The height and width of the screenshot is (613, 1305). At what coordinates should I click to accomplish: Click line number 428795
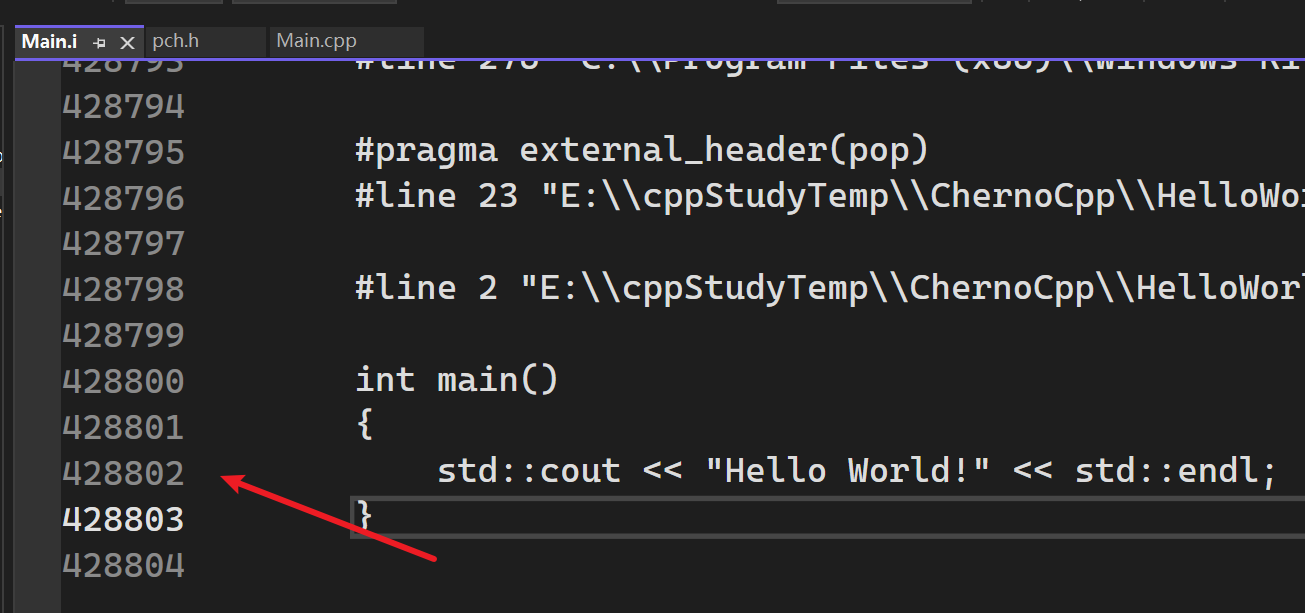123,152
